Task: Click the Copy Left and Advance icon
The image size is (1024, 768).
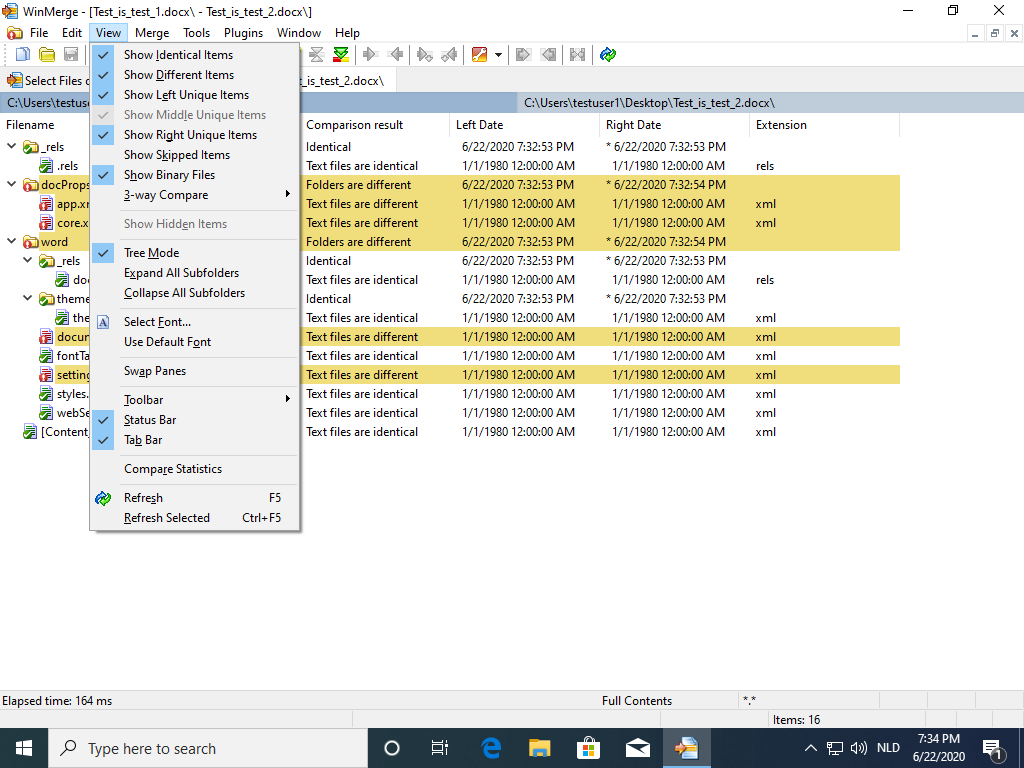Action: coord(449,55)
